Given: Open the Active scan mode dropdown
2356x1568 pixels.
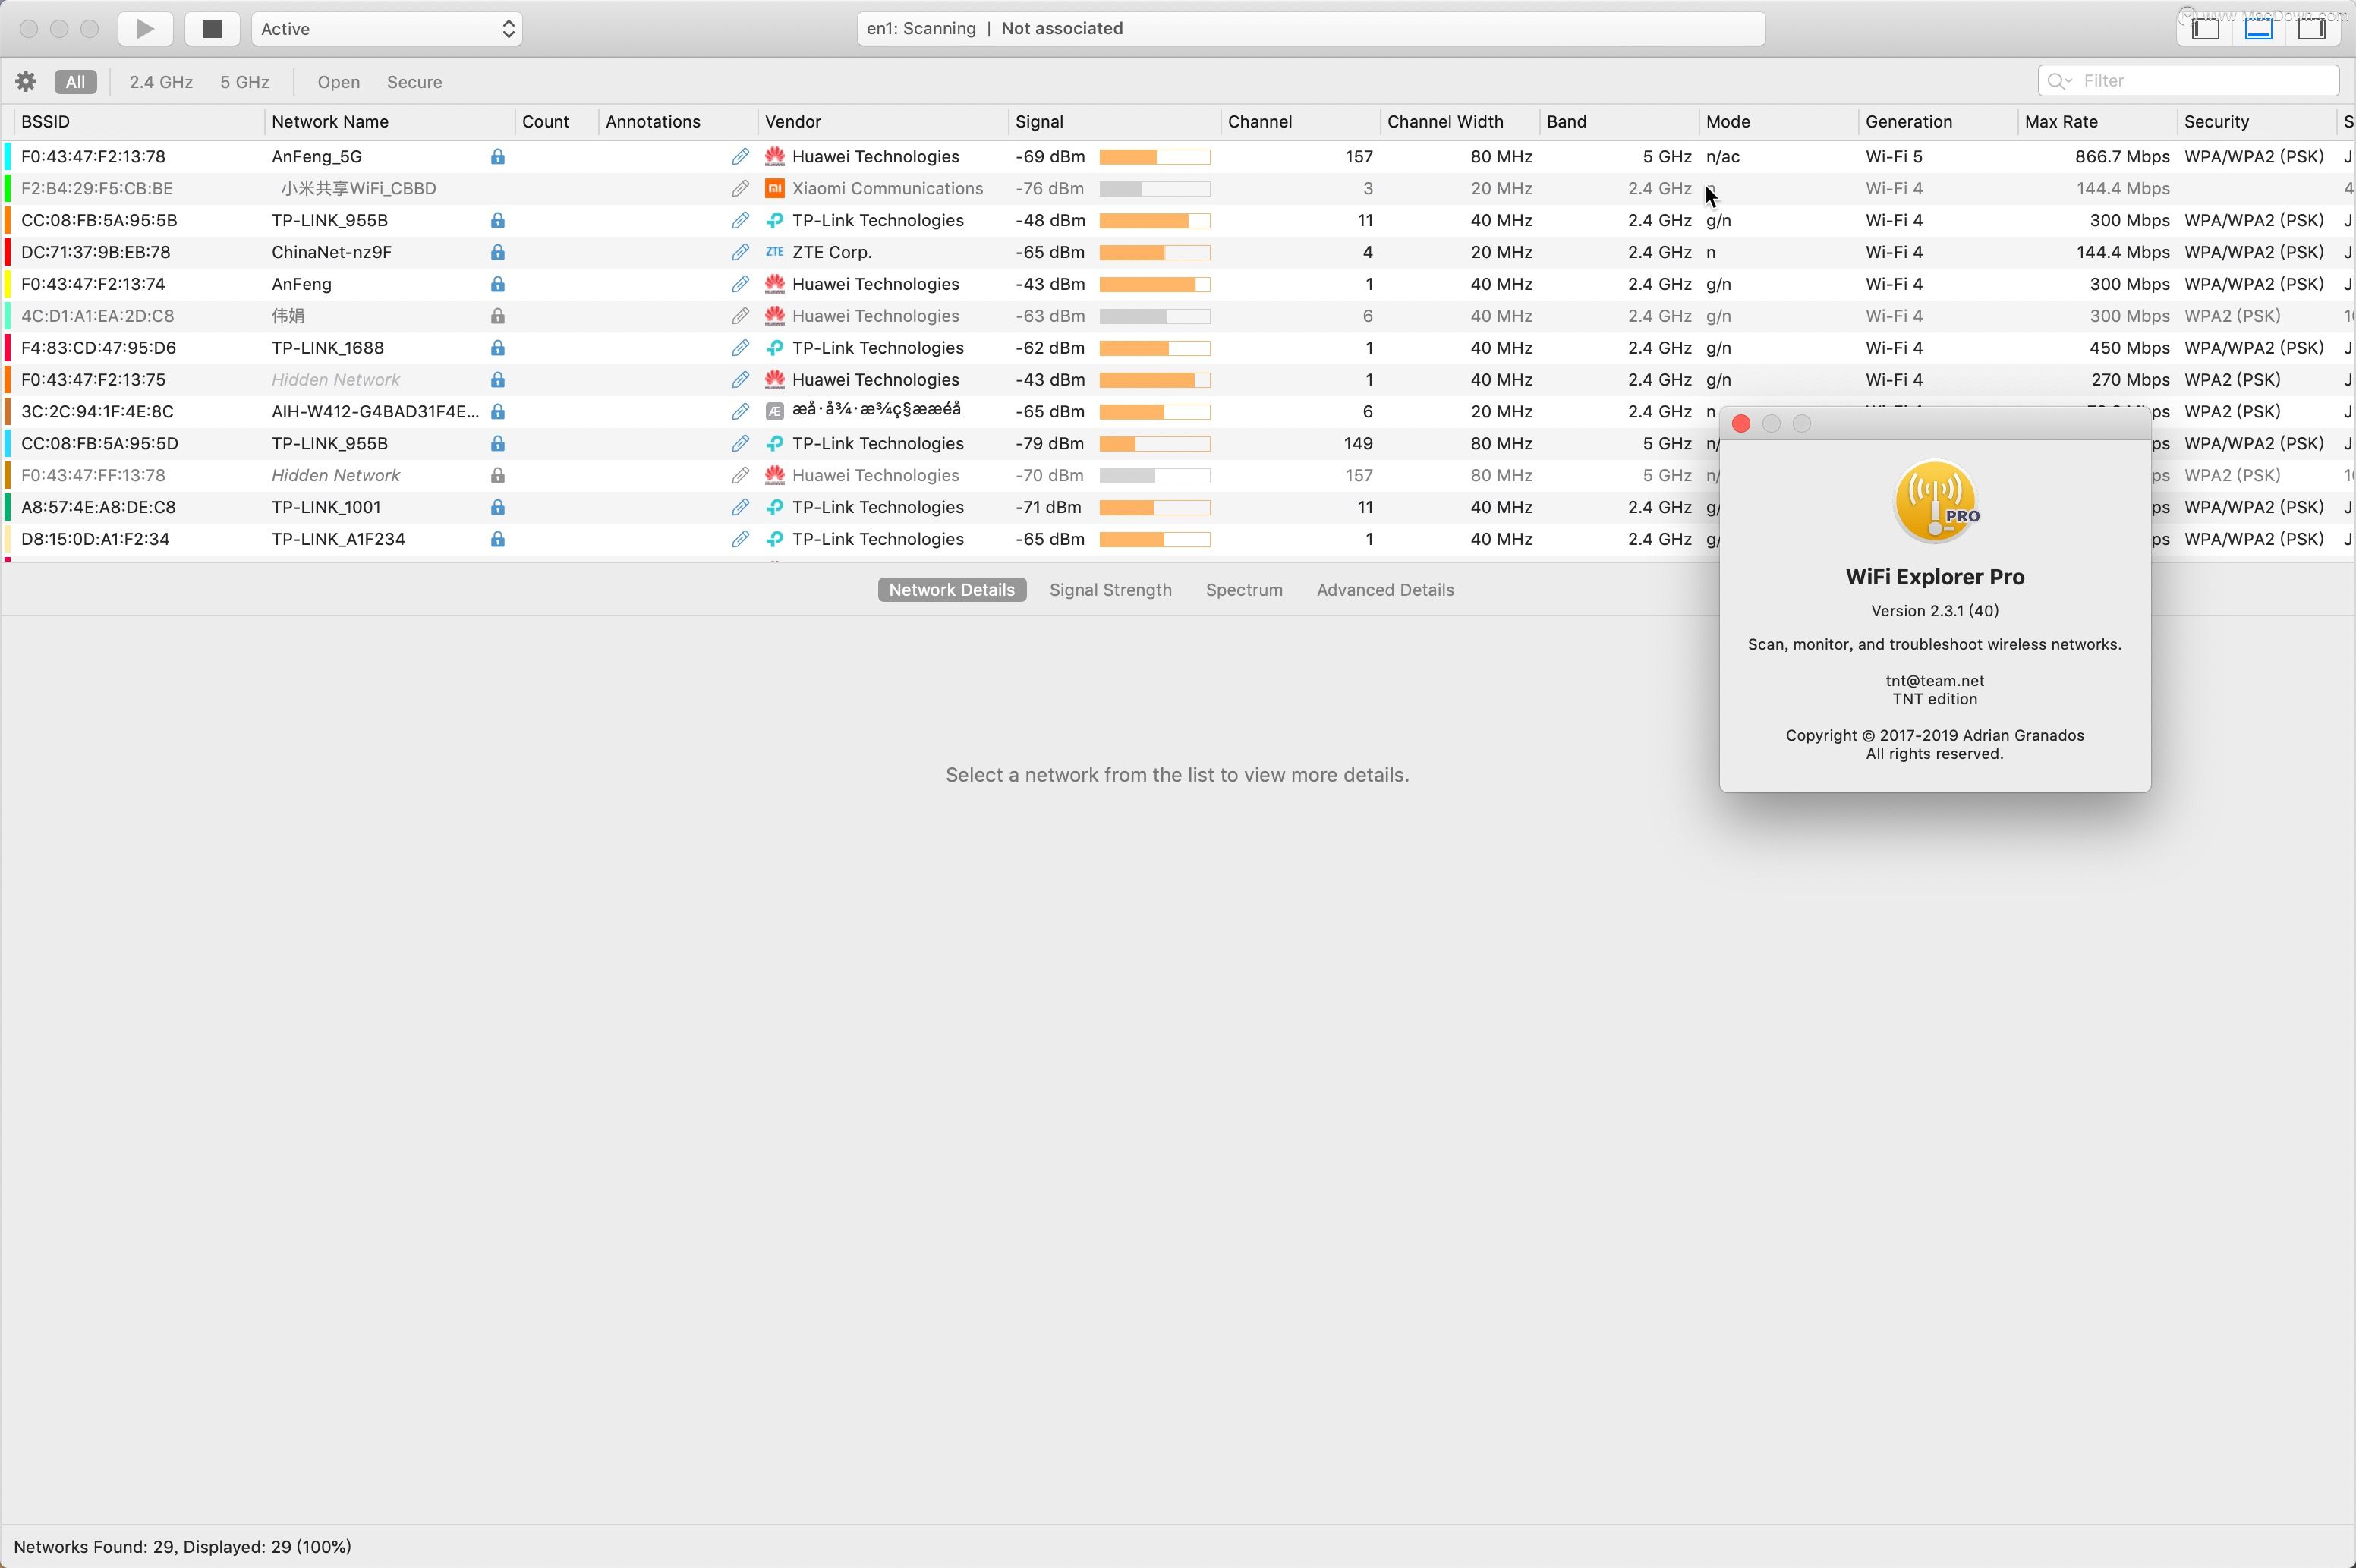Looking at the screenshot, I should point(386,28).
